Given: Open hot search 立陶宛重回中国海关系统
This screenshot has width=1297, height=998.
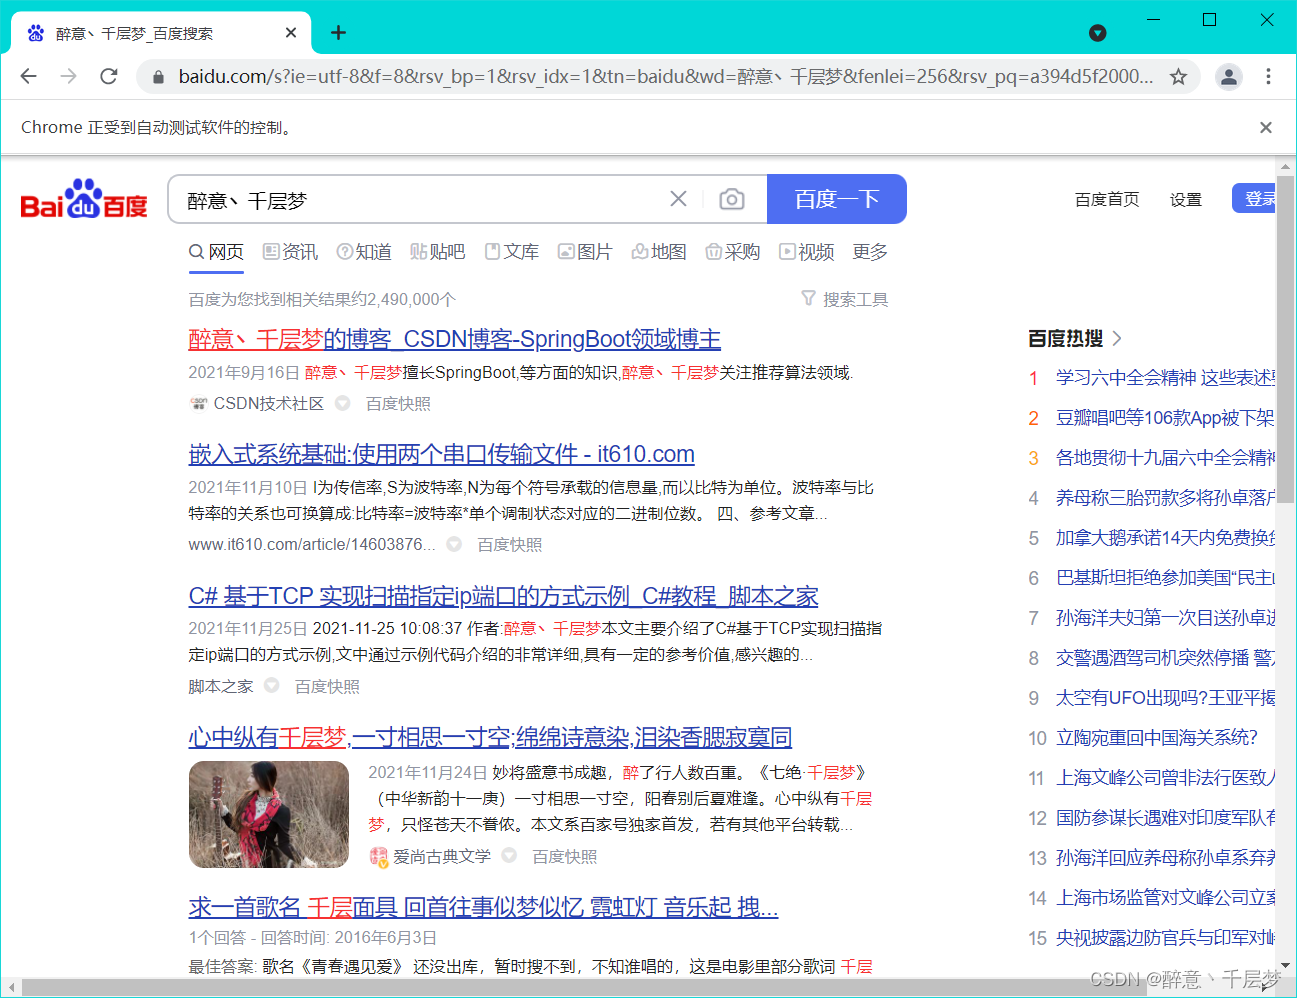Looking at the screenshot, I should [1157, 737].
